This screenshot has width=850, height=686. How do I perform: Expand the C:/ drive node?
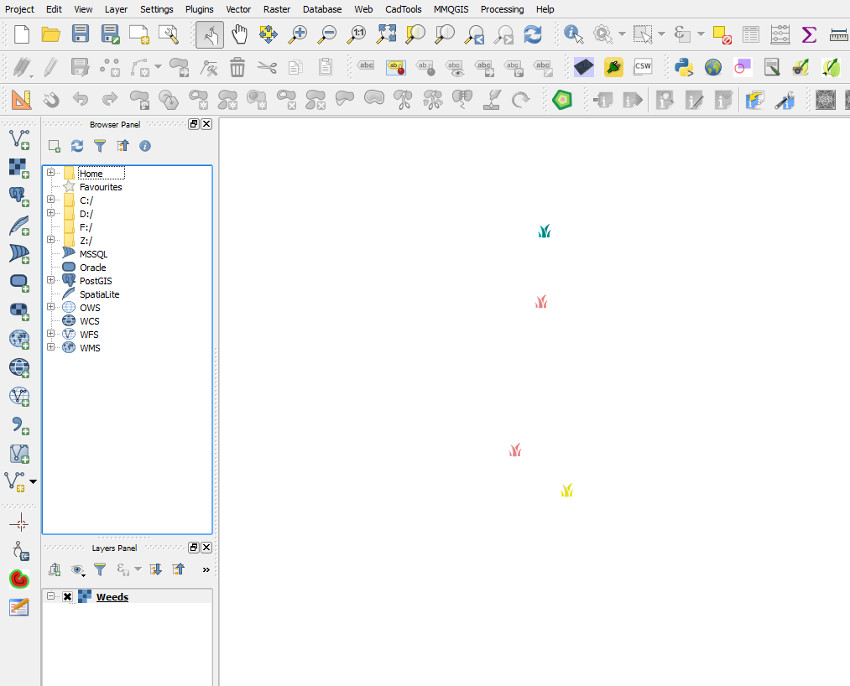[51, 200]
